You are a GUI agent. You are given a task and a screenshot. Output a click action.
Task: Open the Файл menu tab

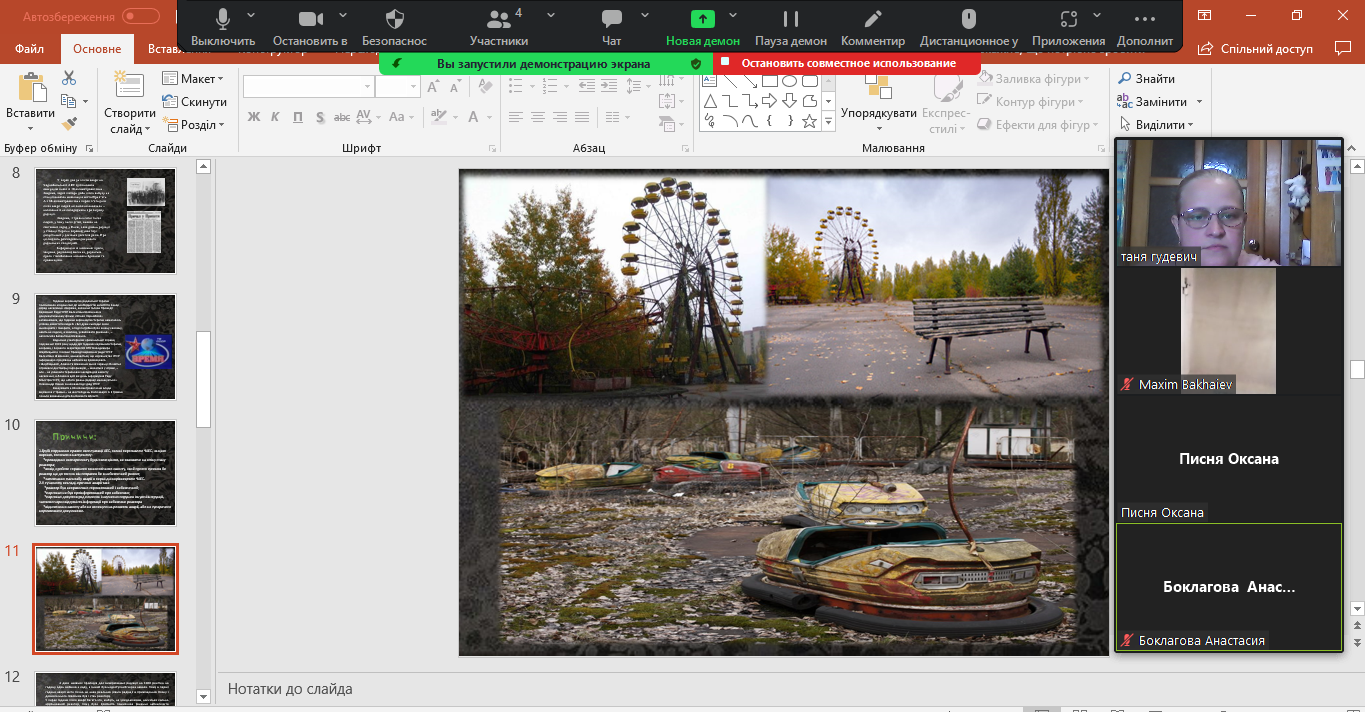click(29, 49)
